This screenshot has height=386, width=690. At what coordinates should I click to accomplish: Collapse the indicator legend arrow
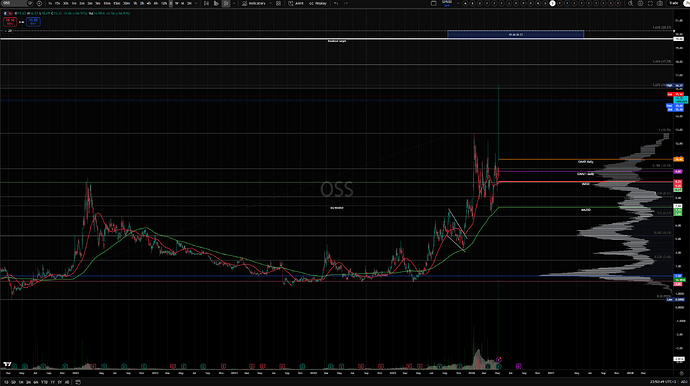click(x=8, y=31)
